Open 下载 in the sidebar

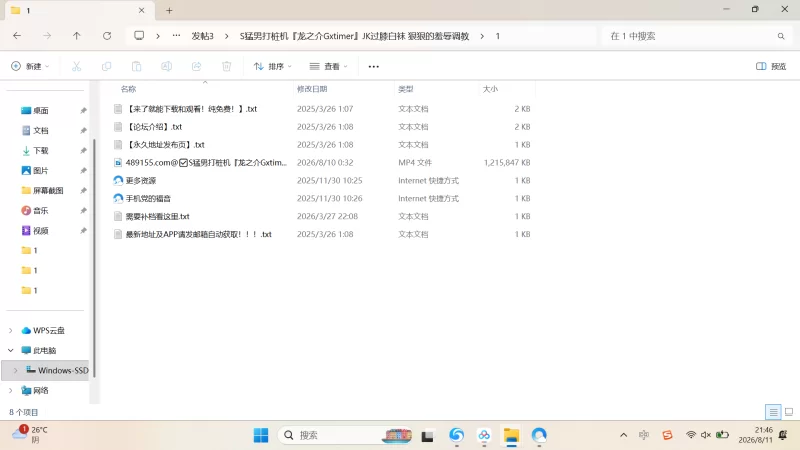pos(41,151)
